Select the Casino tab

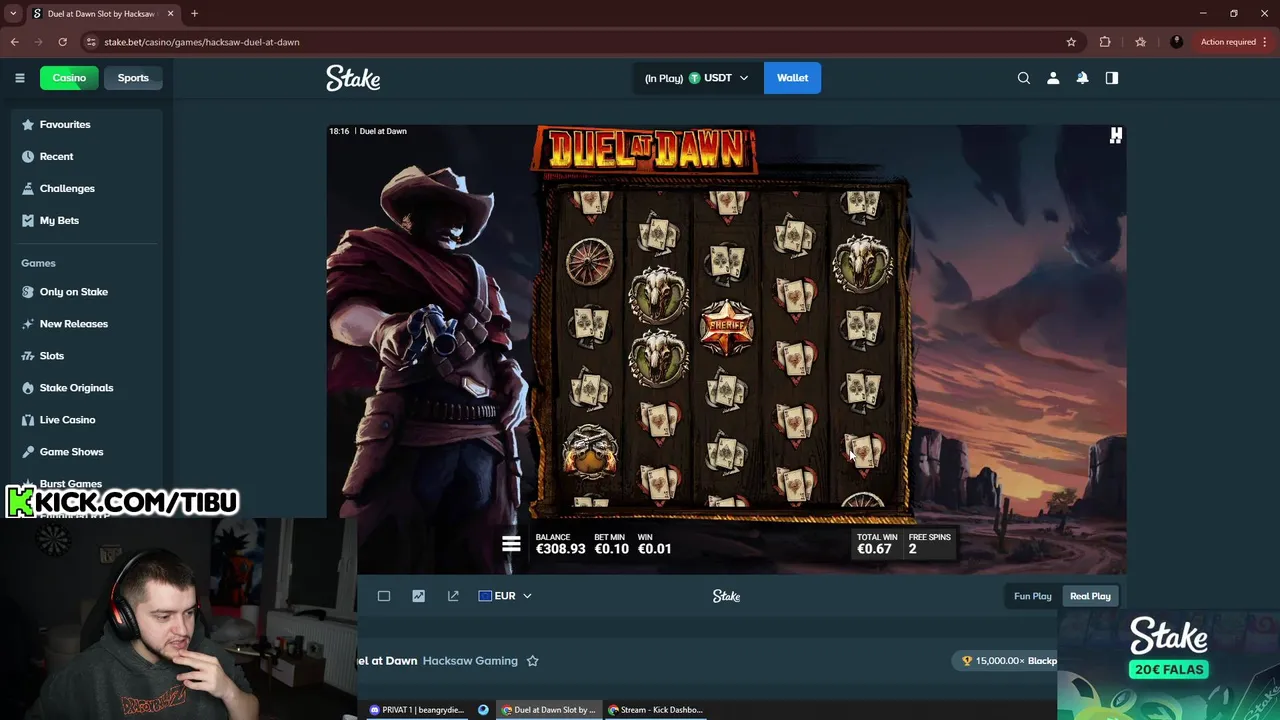[x=69, y=78]
